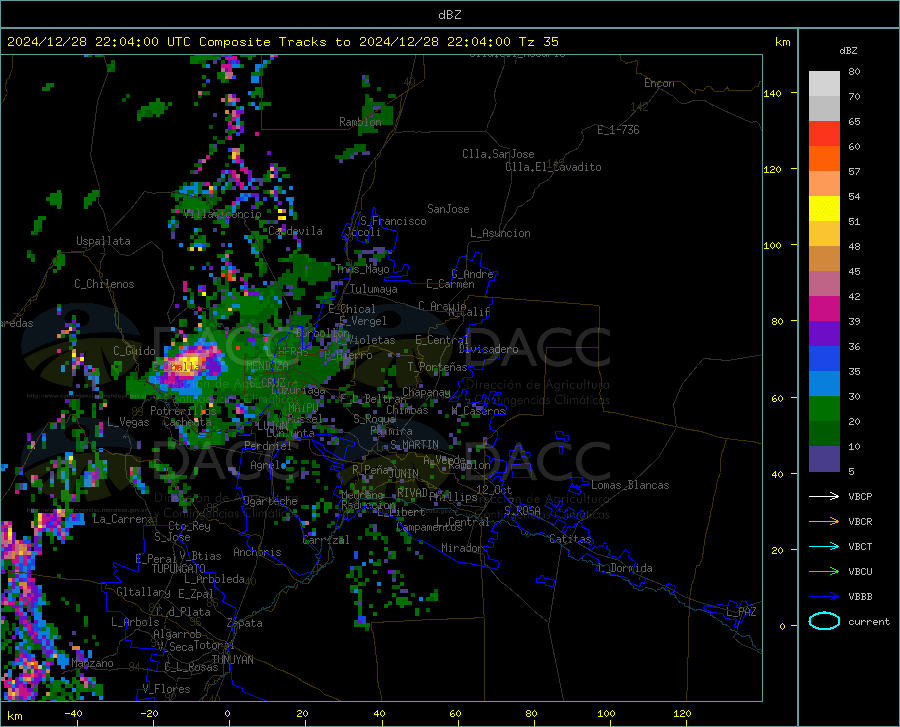
Task: Click the white VBCP arrow legend icon
Action: point(824,496)
